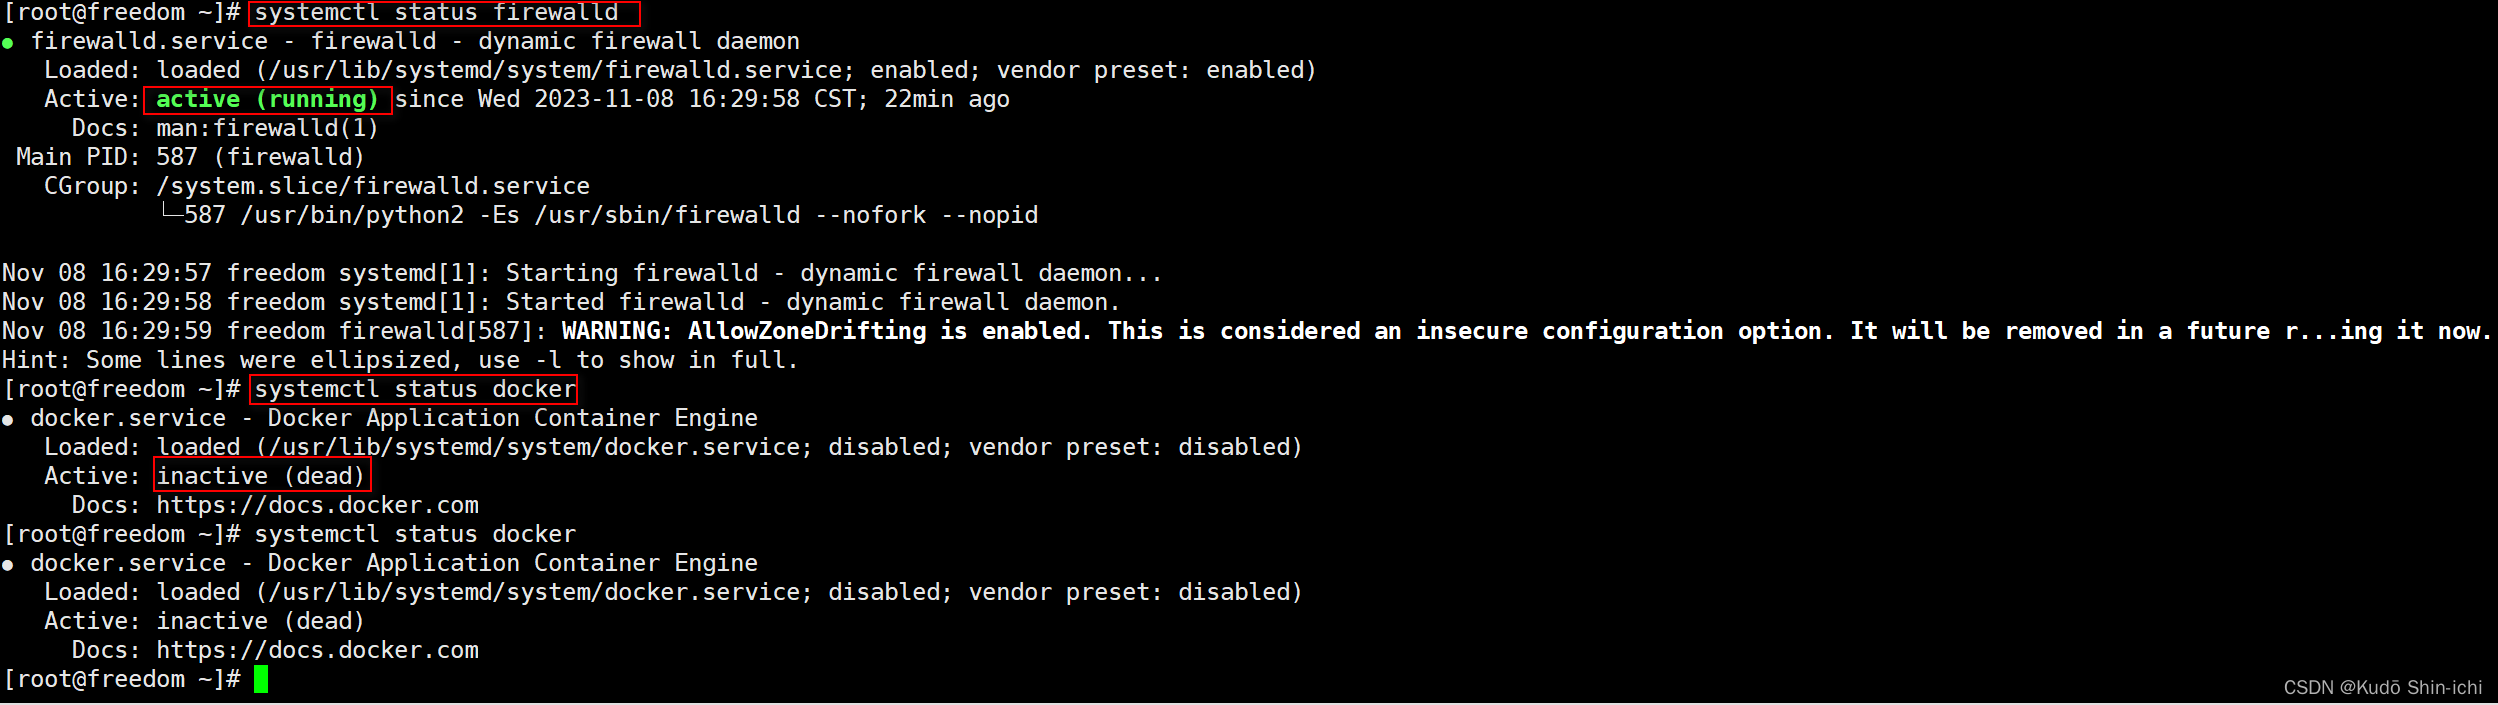This screenshot has height=705, width=2498.
Task: Click the first https://docs.docker.com link
Action: point(318,505)
